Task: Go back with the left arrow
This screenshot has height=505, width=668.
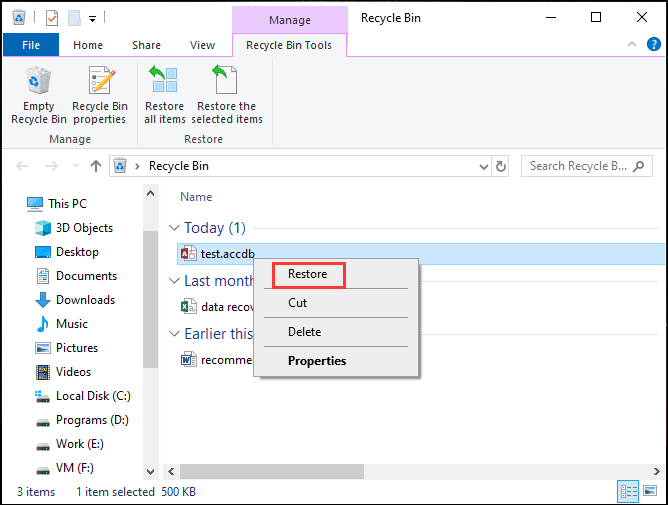Action: pos(22,166)
